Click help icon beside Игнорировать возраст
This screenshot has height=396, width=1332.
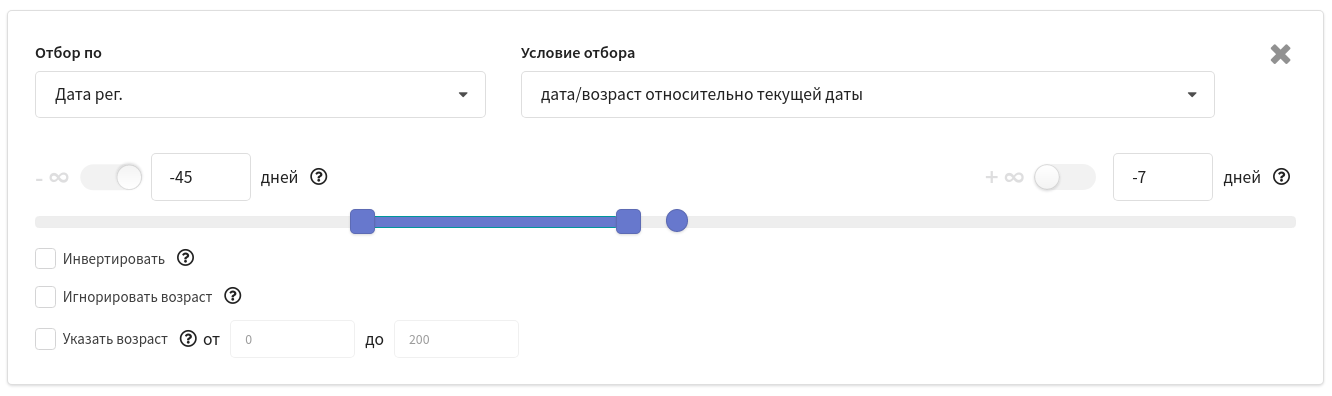click(x=233, y=296)
